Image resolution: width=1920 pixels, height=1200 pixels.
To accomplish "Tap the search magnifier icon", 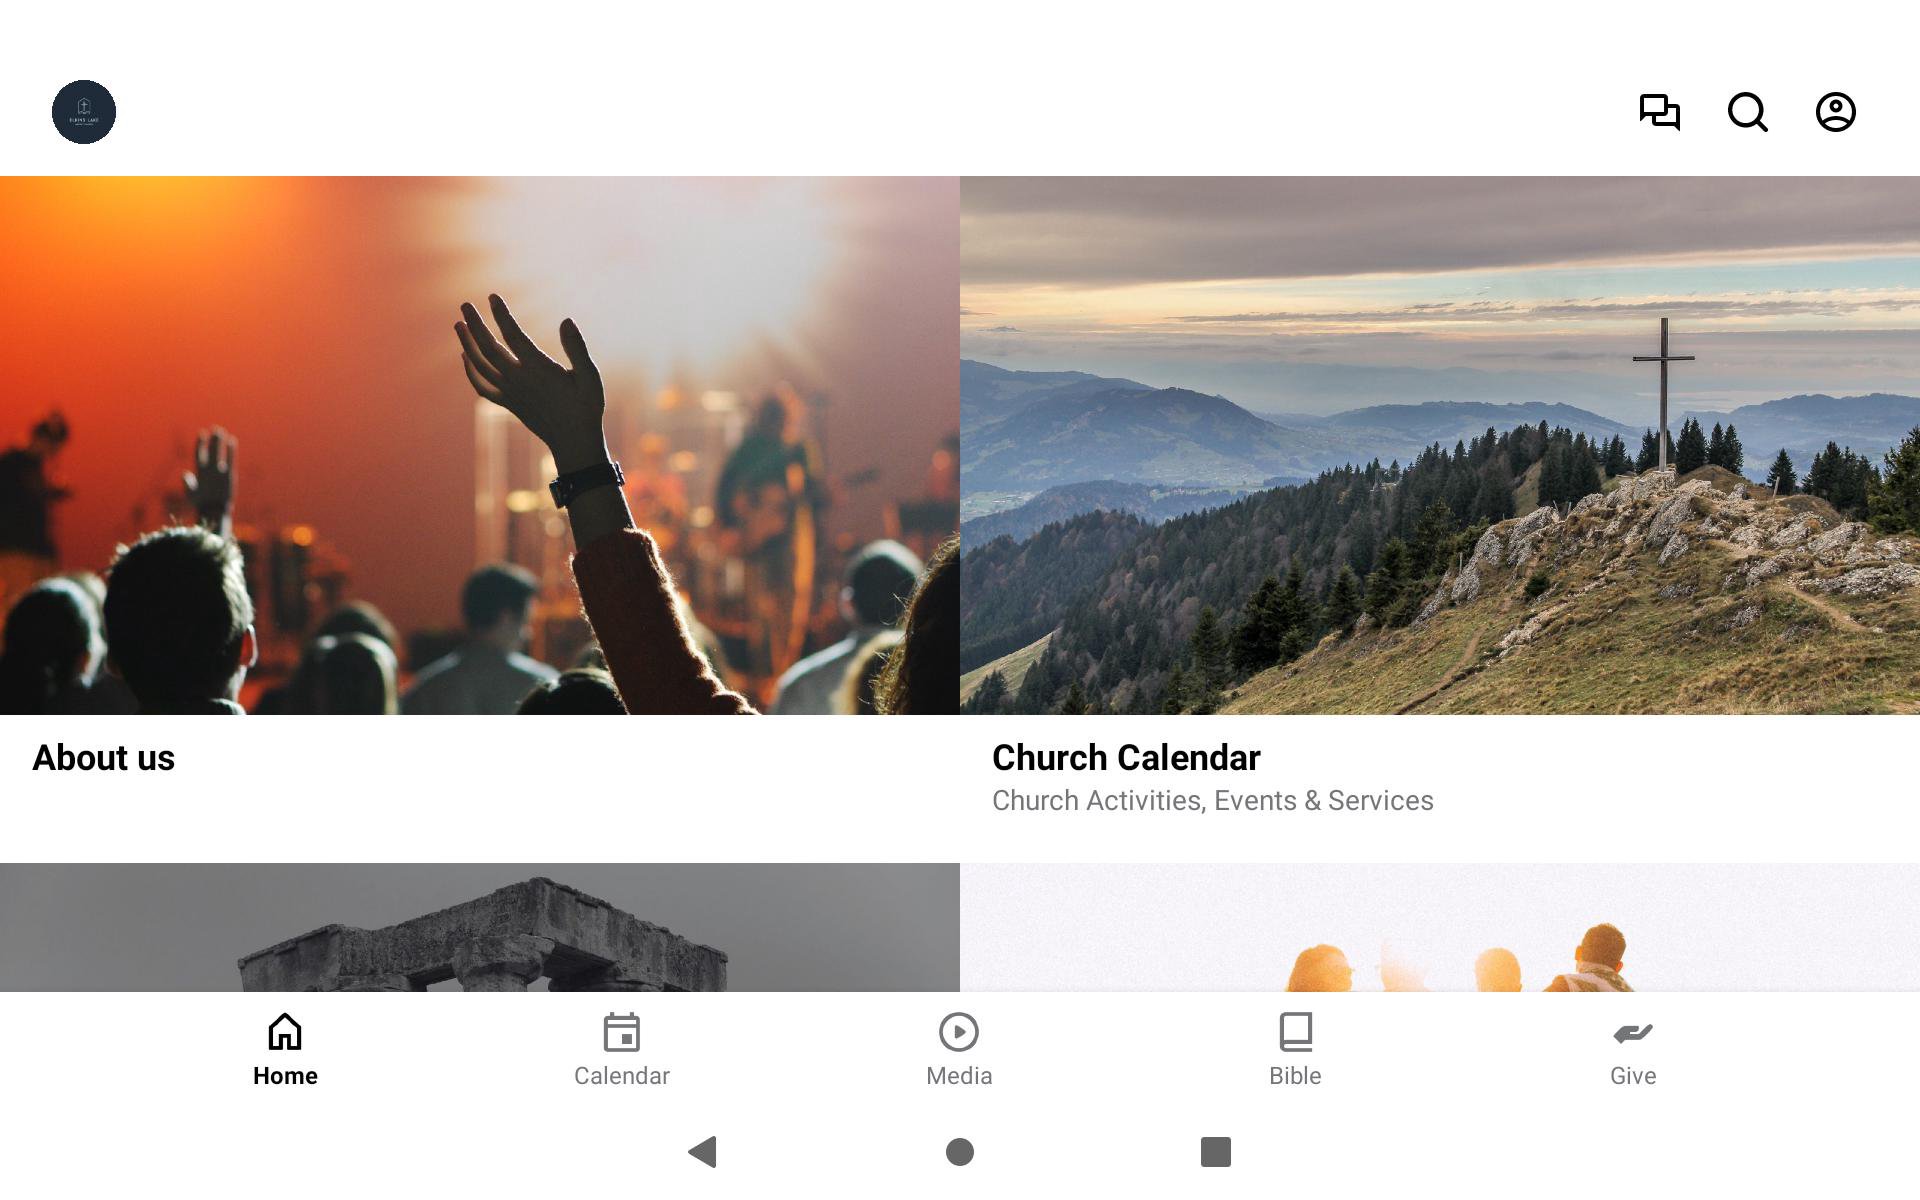I will coord(1748,112).
